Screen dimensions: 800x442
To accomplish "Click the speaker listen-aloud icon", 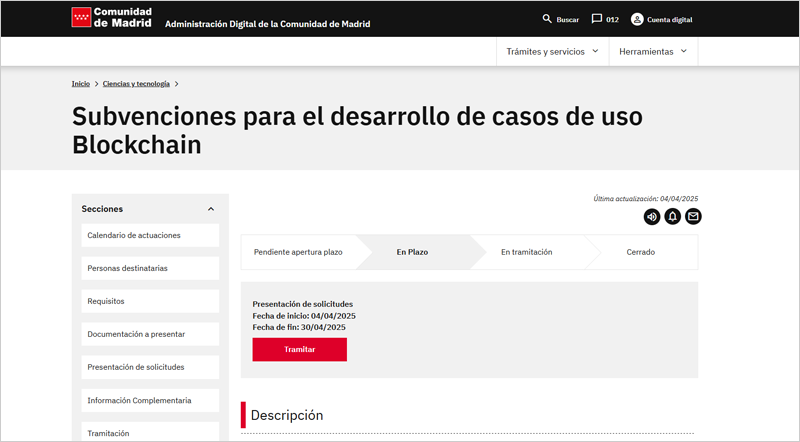I will 652,216.
